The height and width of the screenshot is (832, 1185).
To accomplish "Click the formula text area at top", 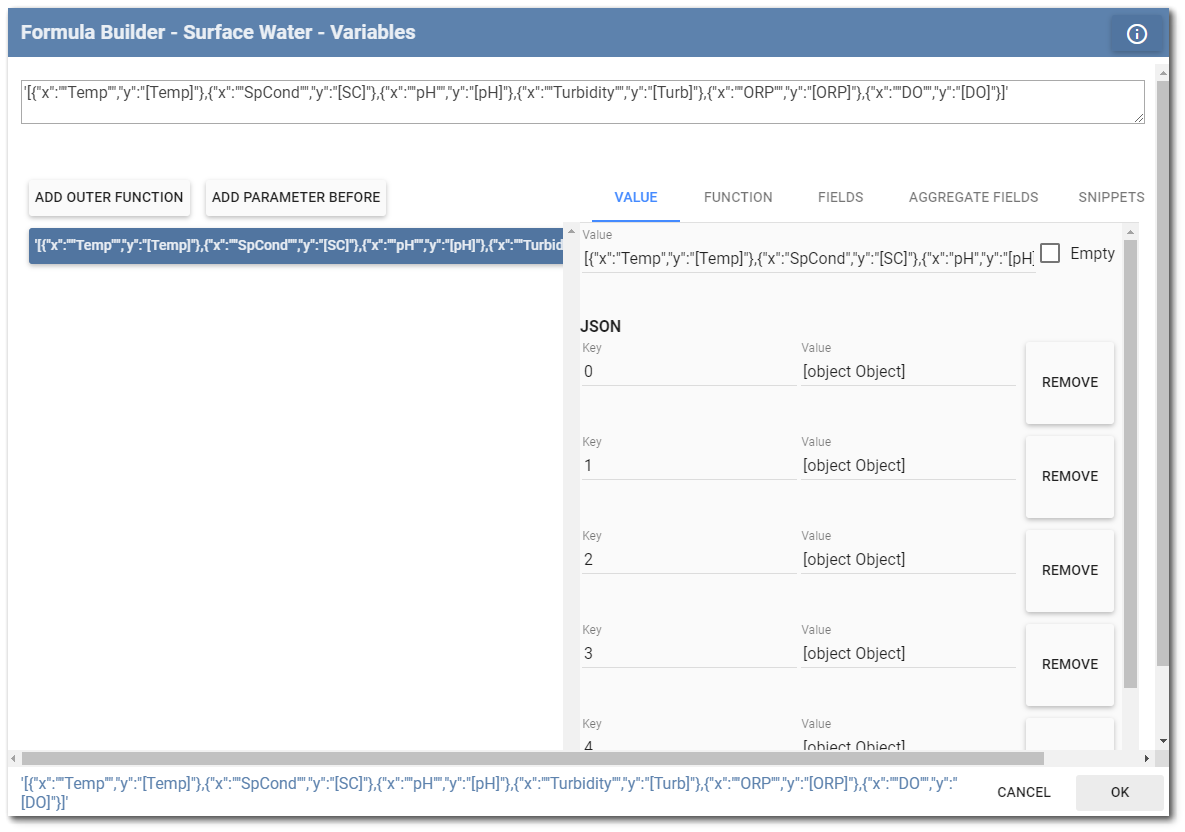I will pyautogui.click(x=582, y=102).
